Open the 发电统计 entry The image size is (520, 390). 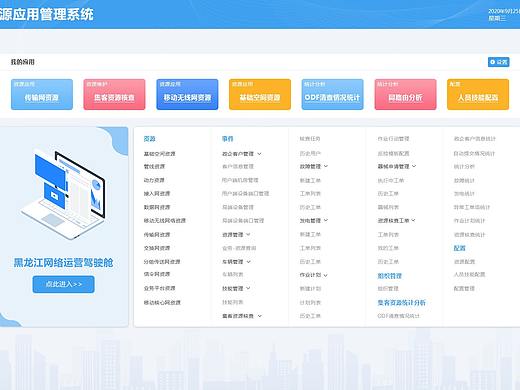pos(464,194)
